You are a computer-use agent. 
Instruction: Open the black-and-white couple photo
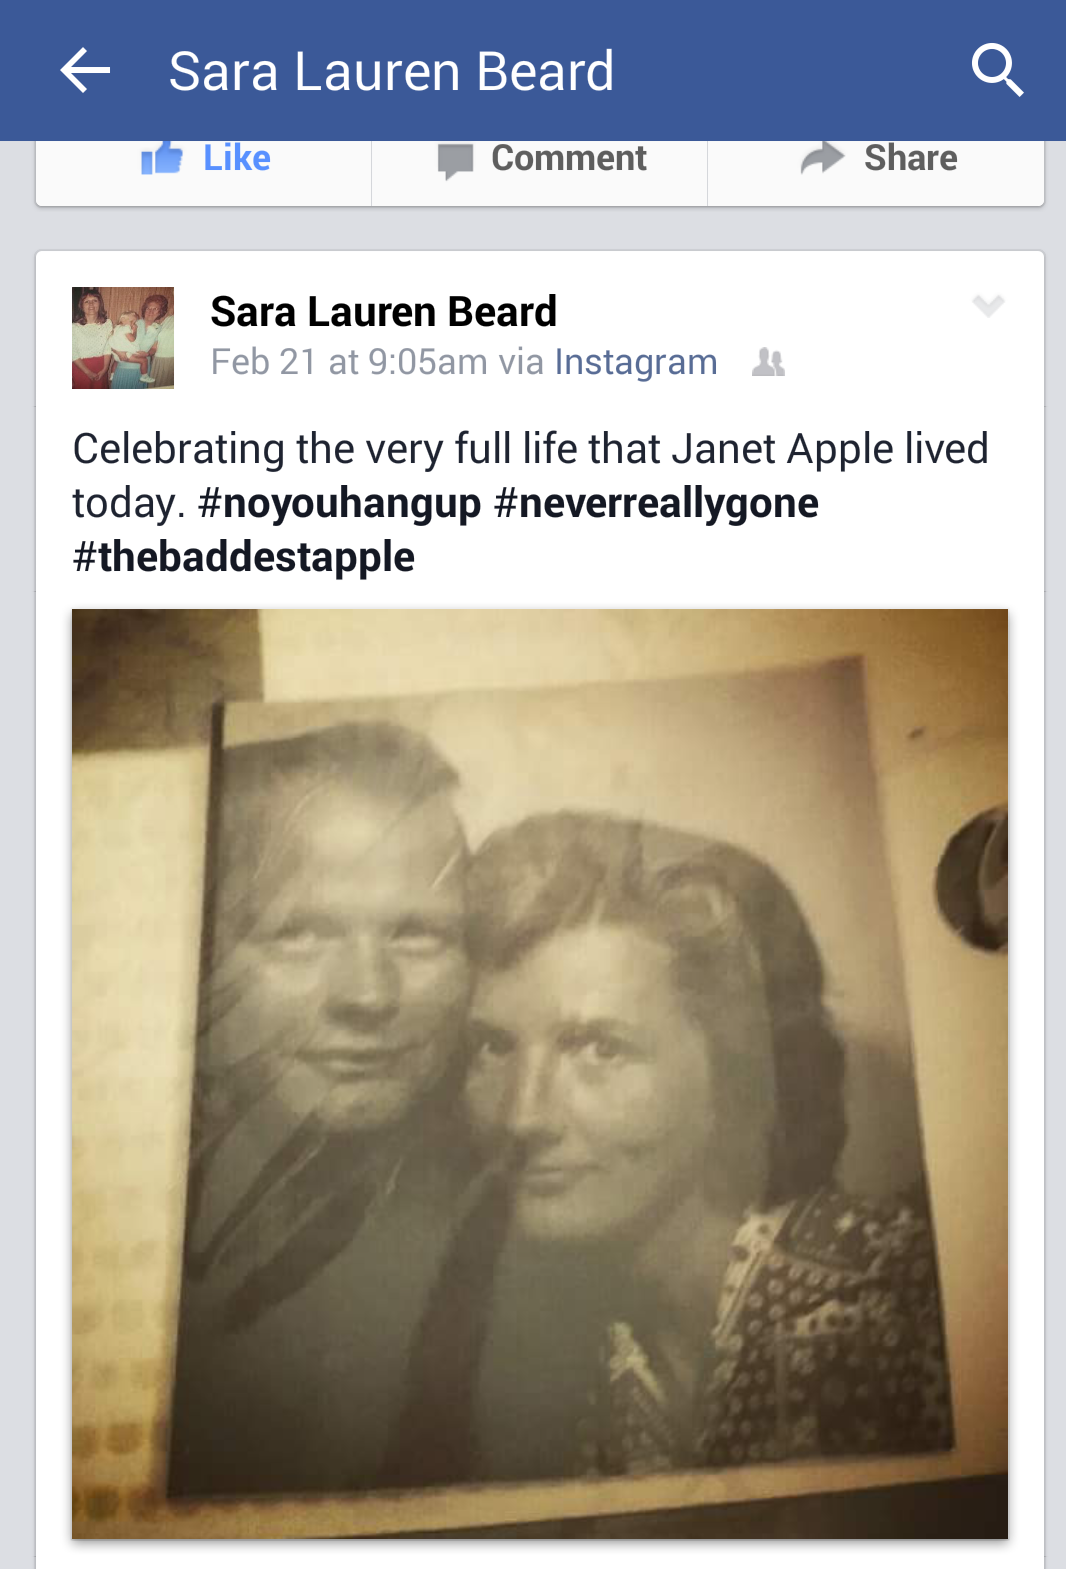(540, 1074)
